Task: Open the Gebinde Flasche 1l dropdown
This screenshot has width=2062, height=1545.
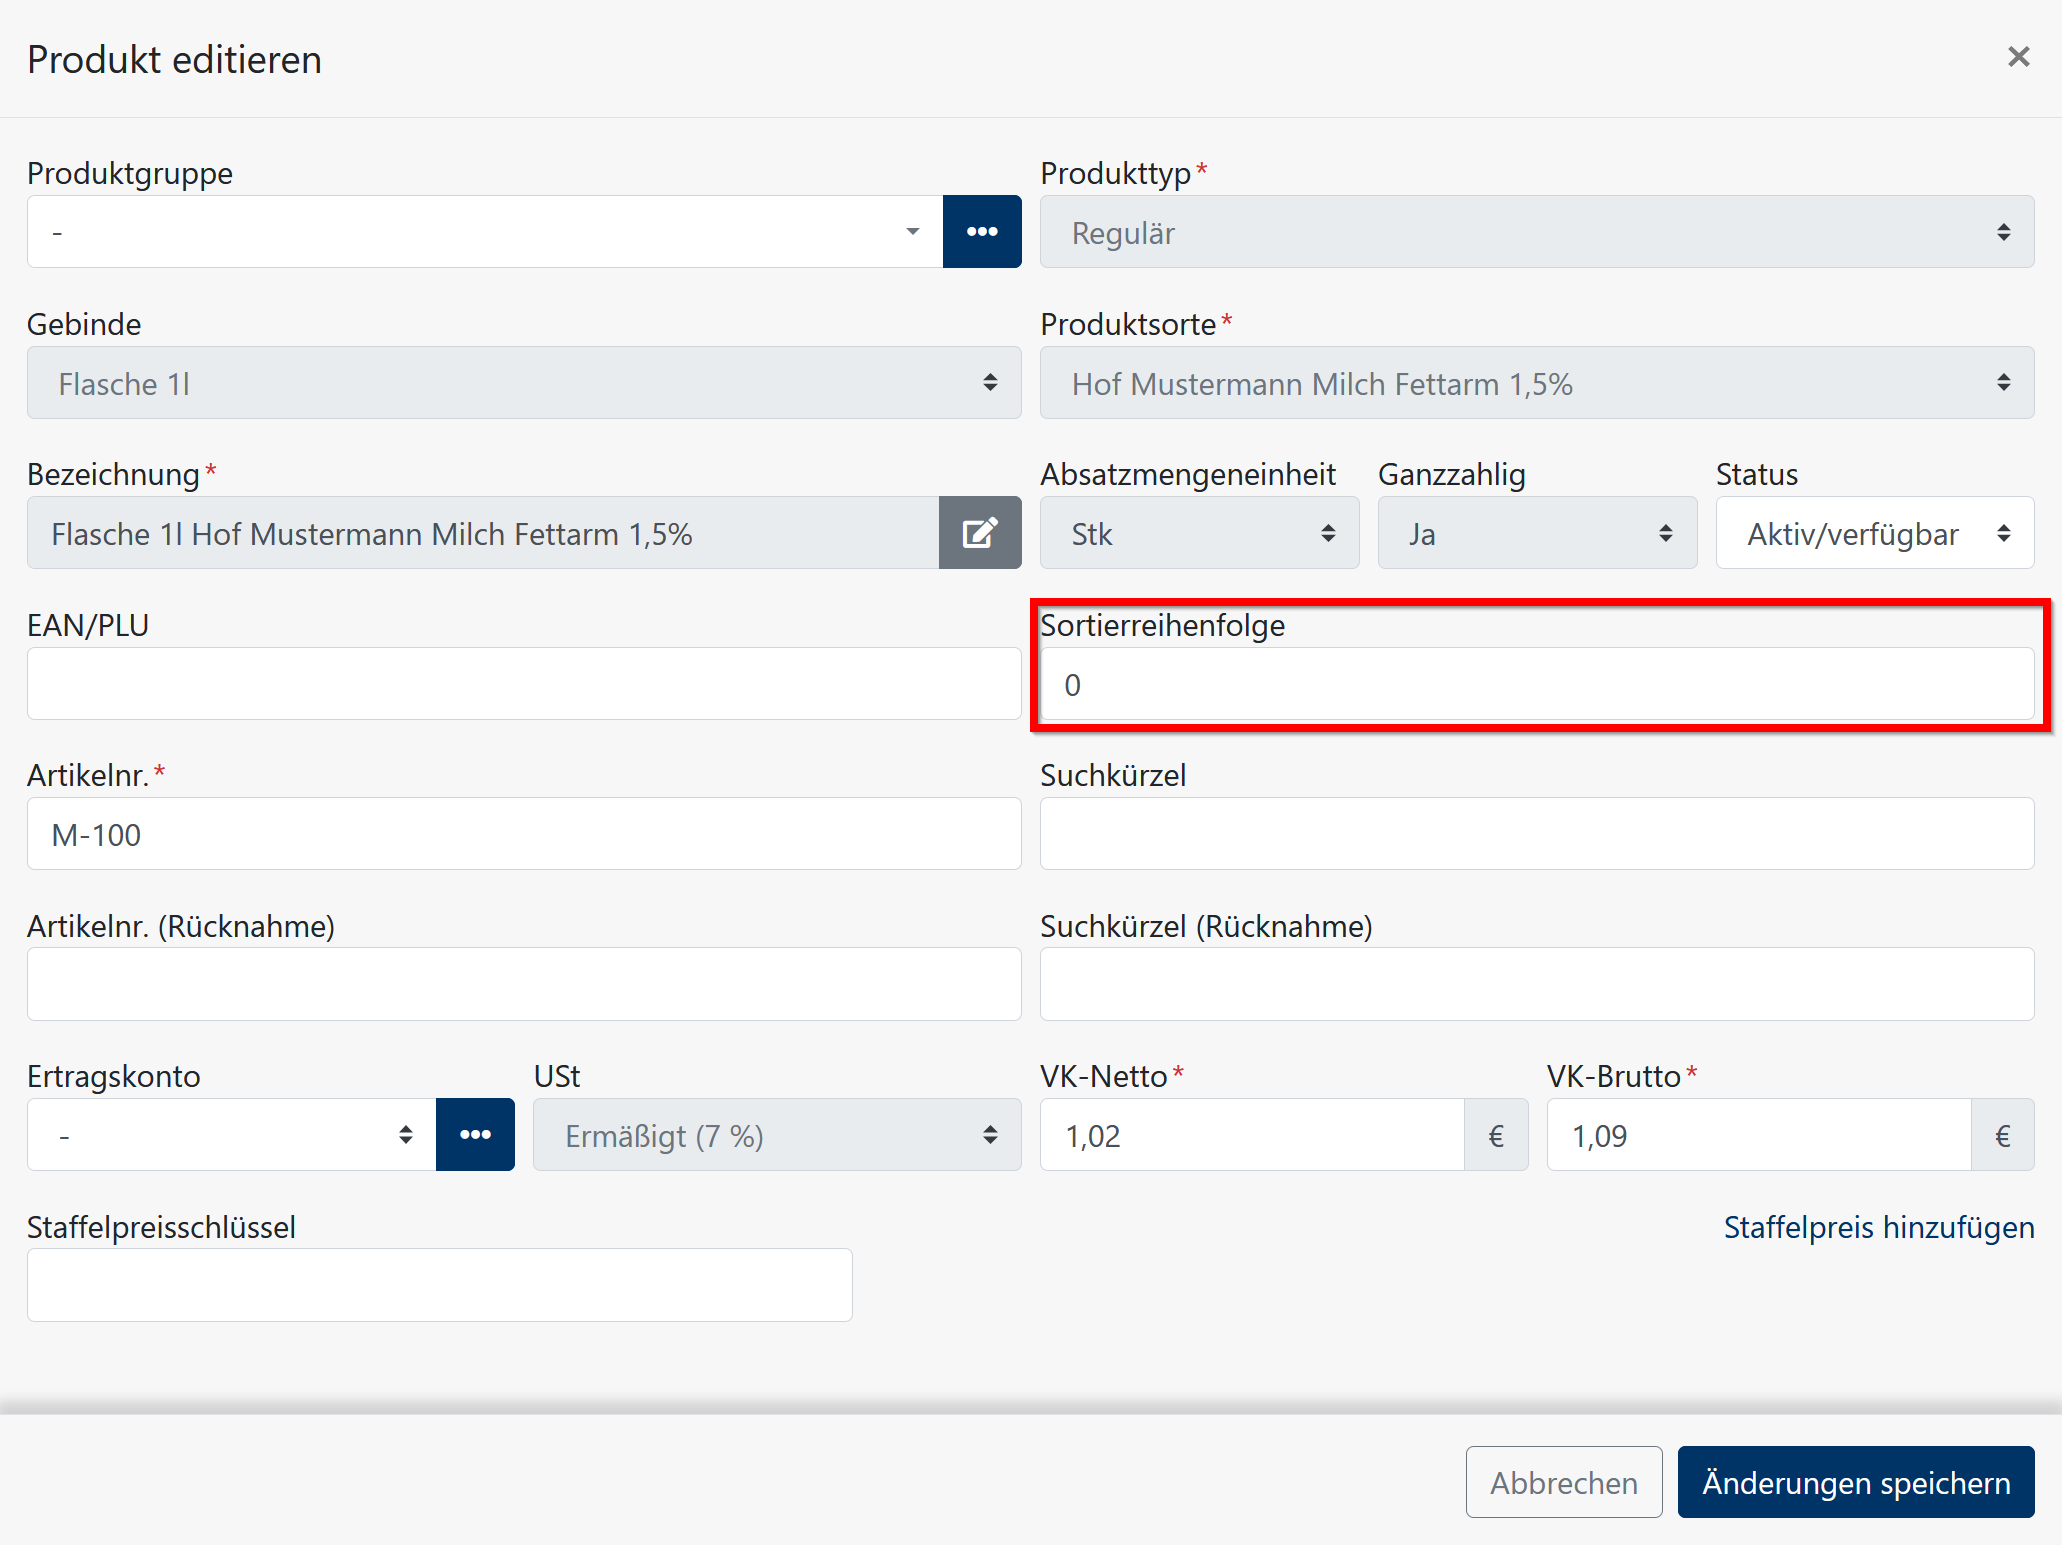Action: [x=524, y=383]
